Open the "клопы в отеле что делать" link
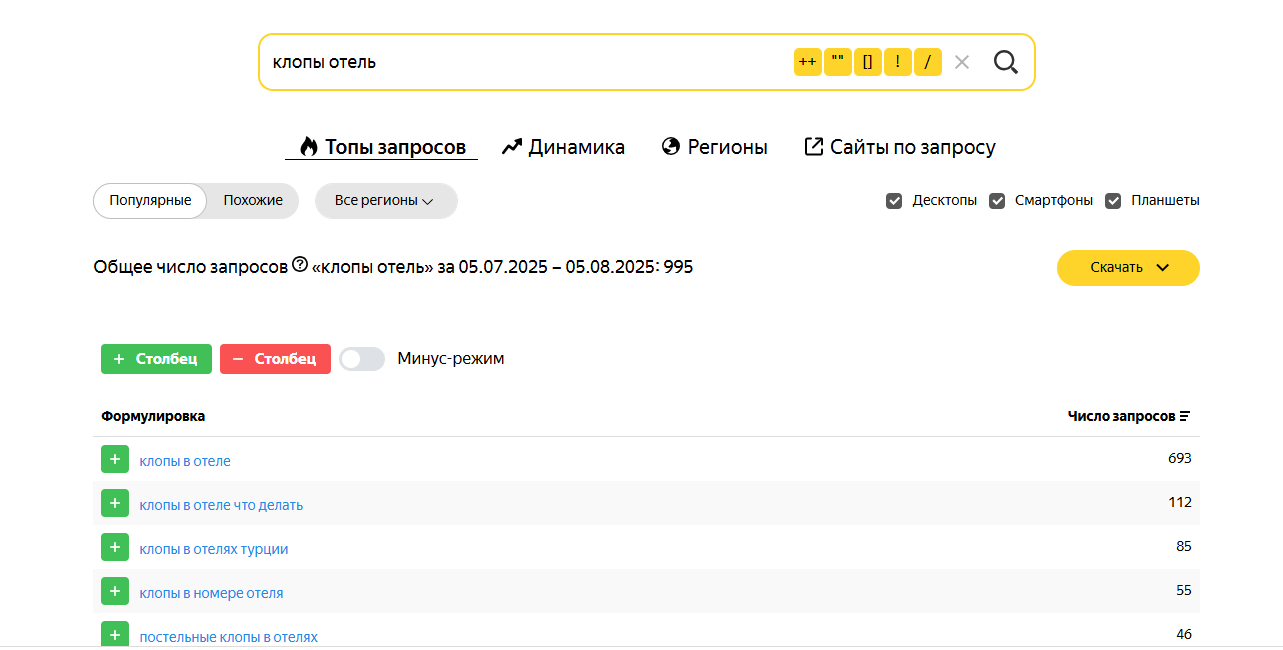 (221, 505)
